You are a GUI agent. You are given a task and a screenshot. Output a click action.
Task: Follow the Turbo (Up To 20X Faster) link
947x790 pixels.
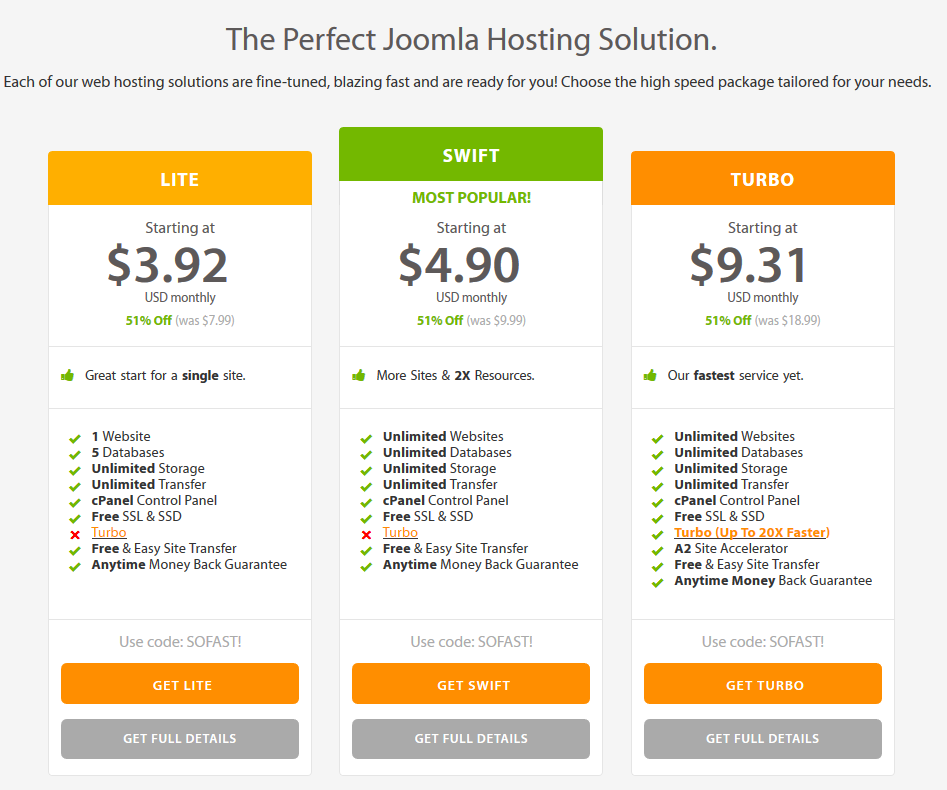pyautogui.click(x=752, y=533)
